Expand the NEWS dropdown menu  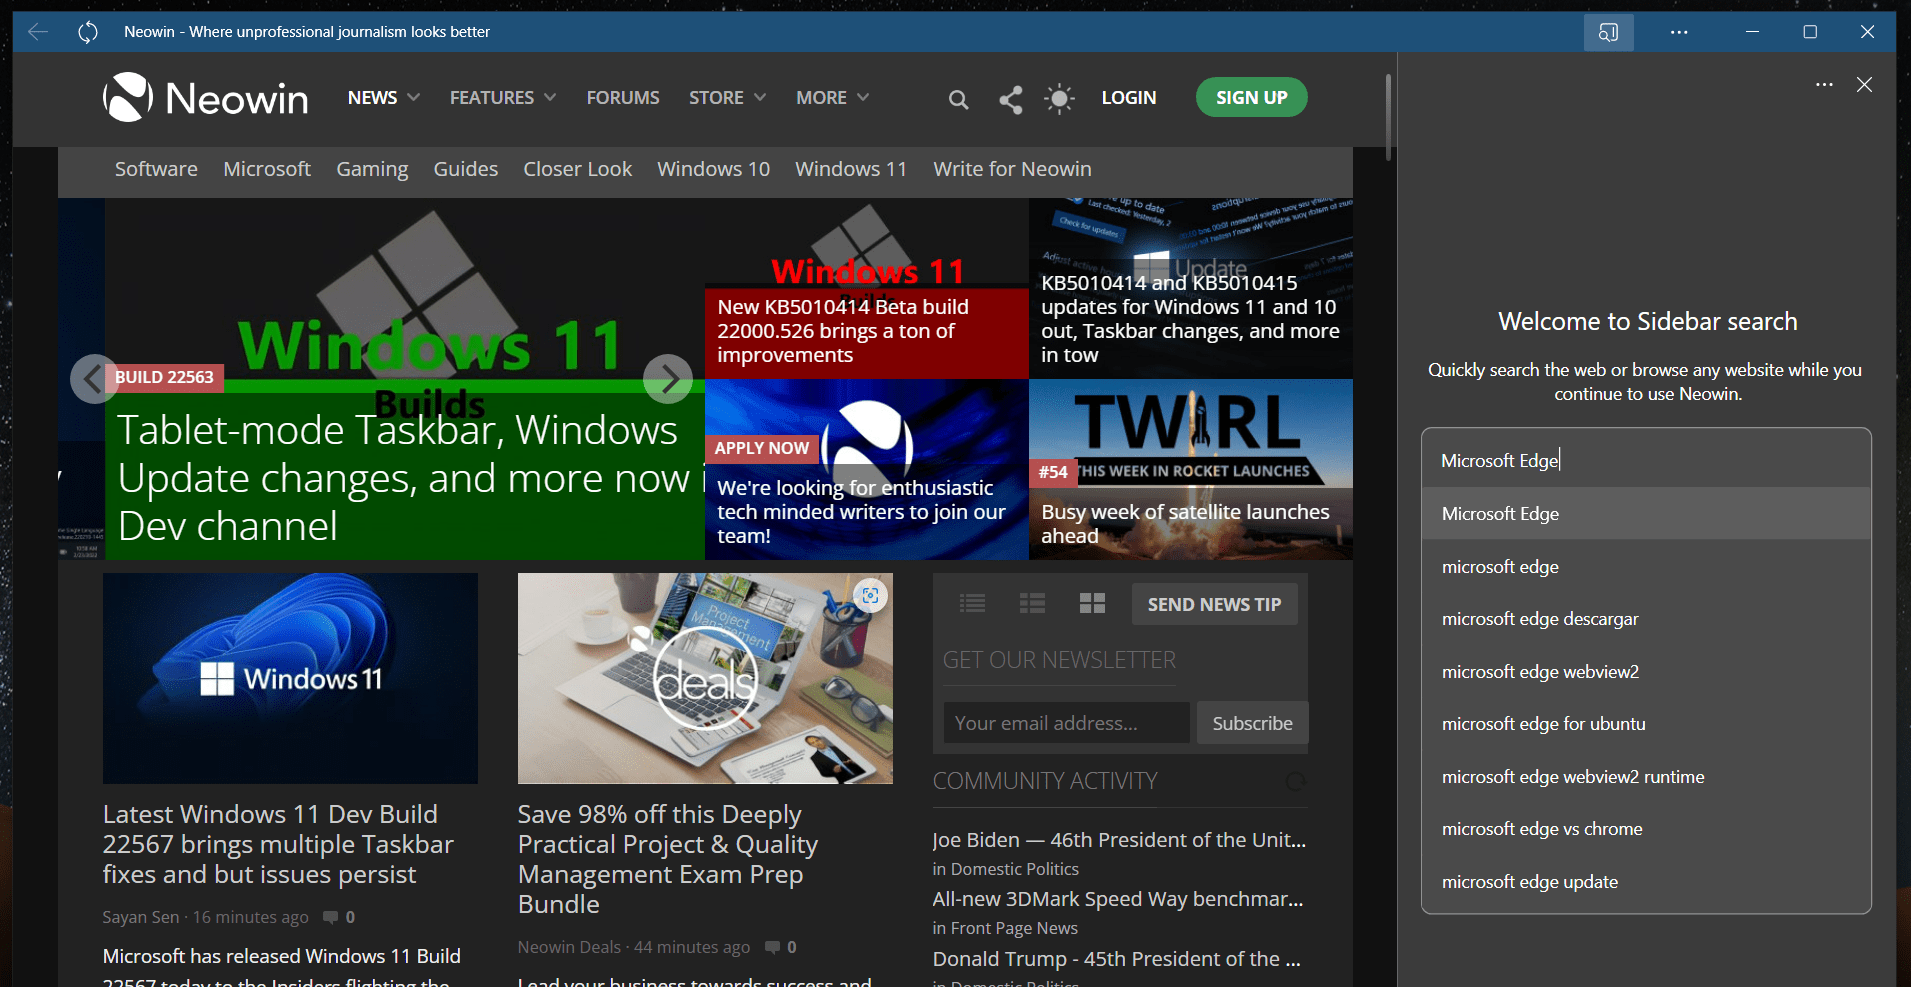pyautogui.click(x=384, y=98)
